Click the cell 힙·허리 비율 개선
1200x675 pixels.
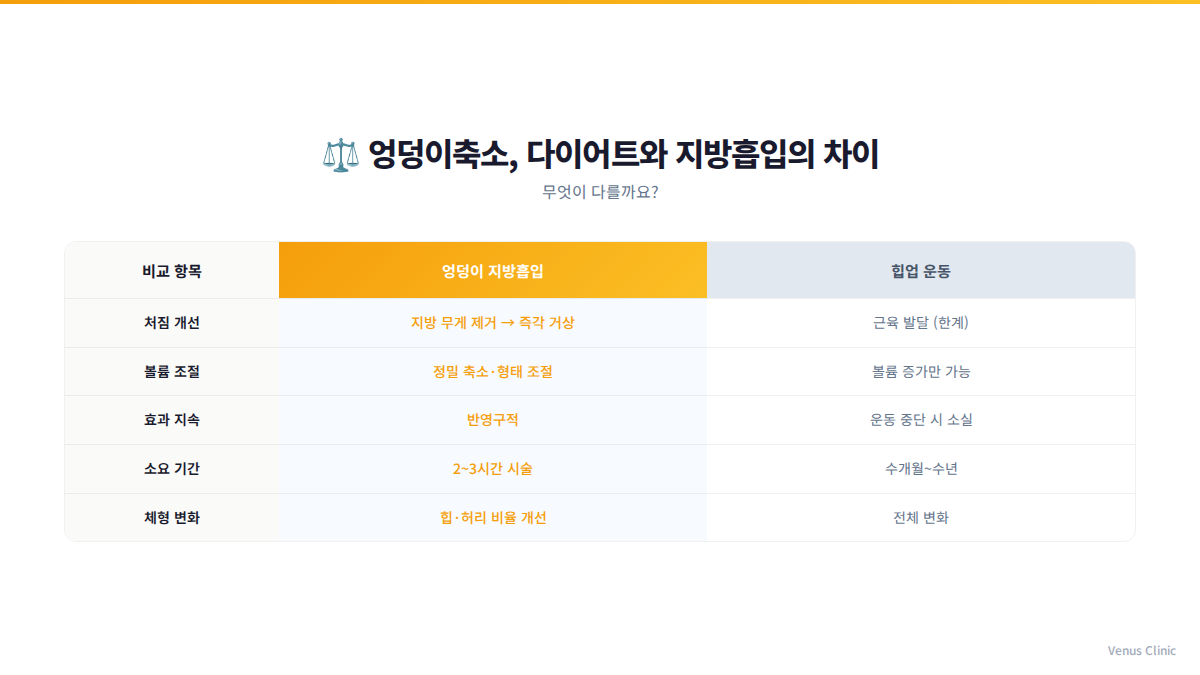point(493,518)
